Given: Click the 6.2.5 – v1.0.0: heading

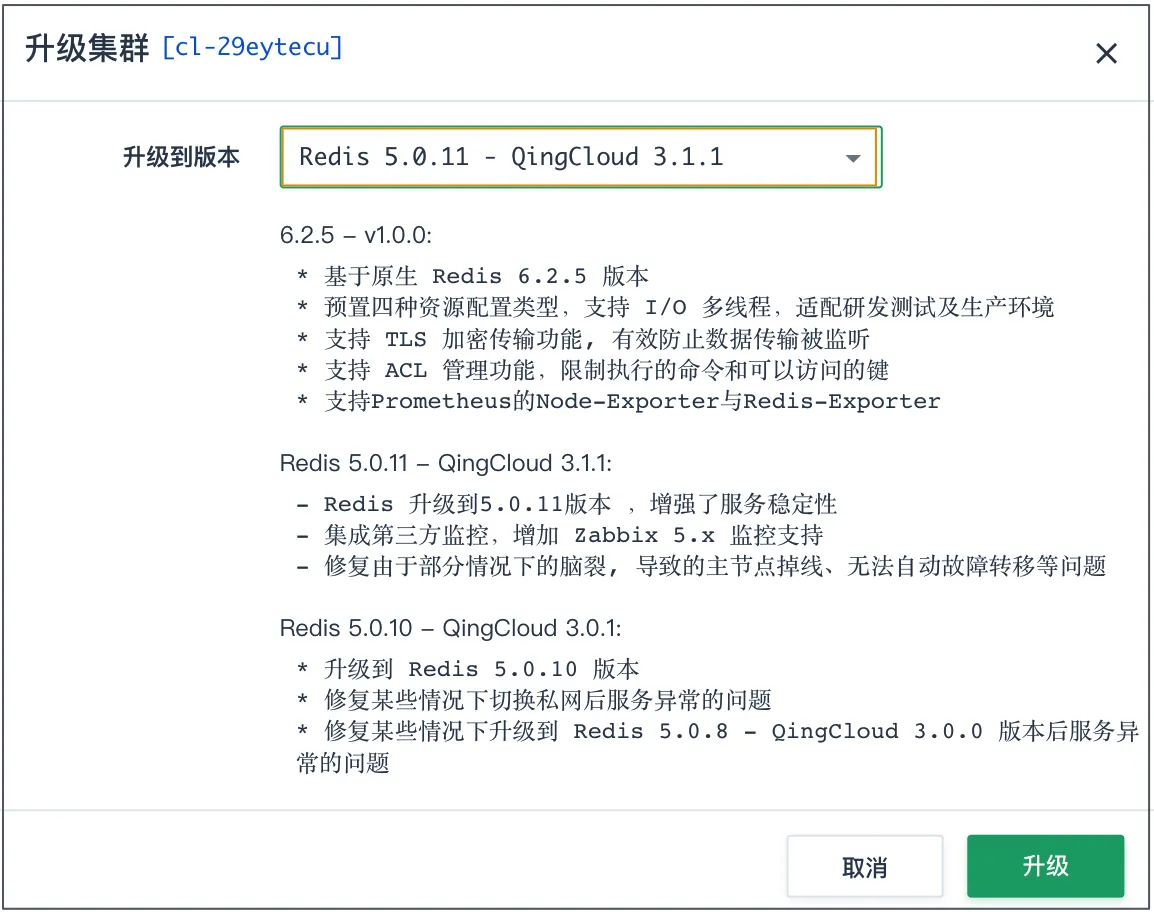Looking at the screenshot, I should coord(355,235).
